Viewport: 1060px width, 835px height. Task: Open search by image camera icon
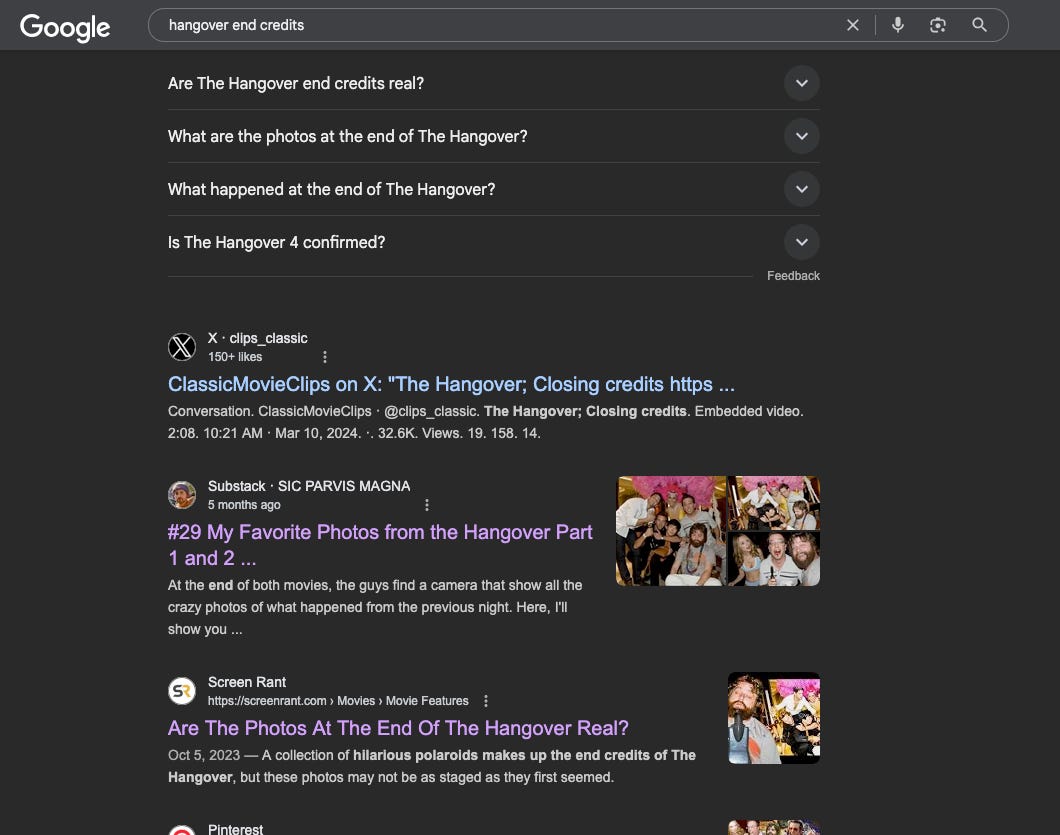(937, 25)
